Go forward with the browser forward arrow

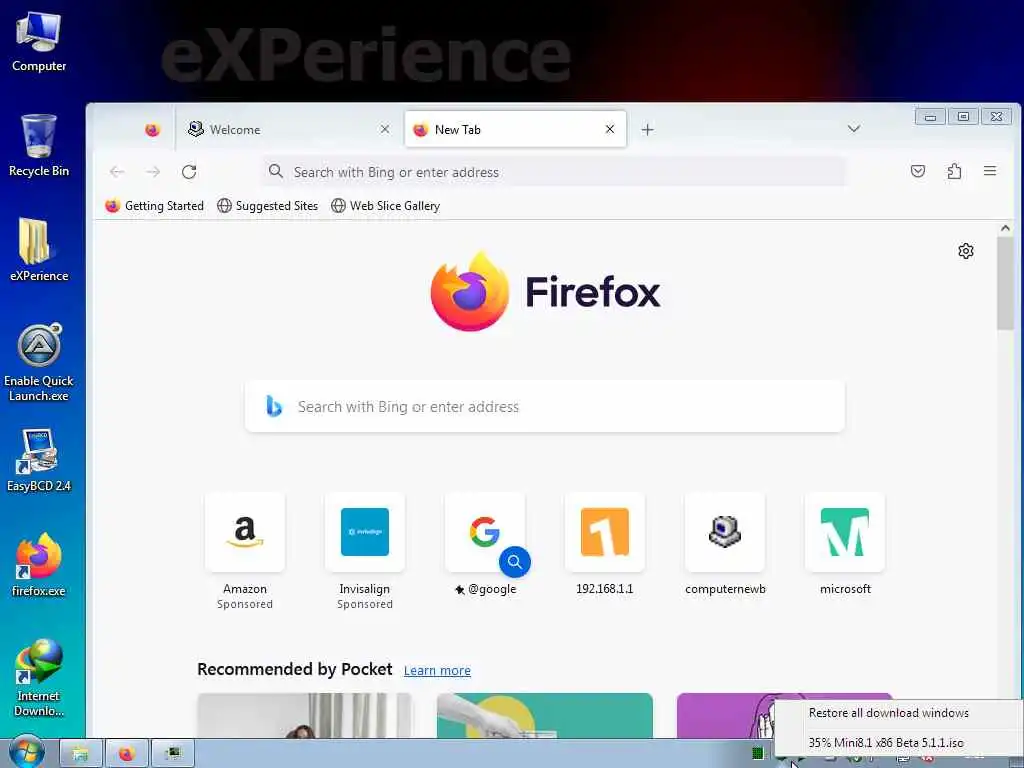pyautogui.click(x=153, y=172)
